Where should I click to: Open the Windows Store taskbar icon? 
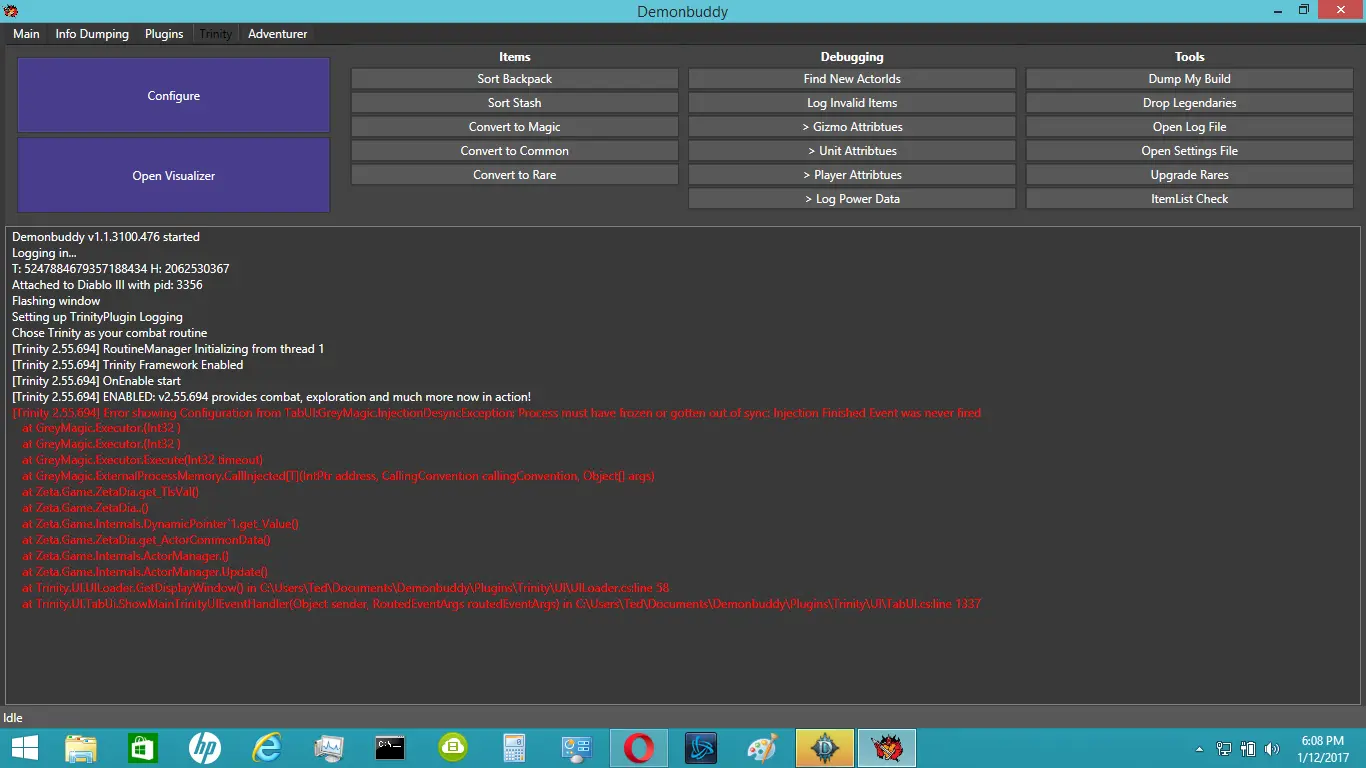pos(143,748)
